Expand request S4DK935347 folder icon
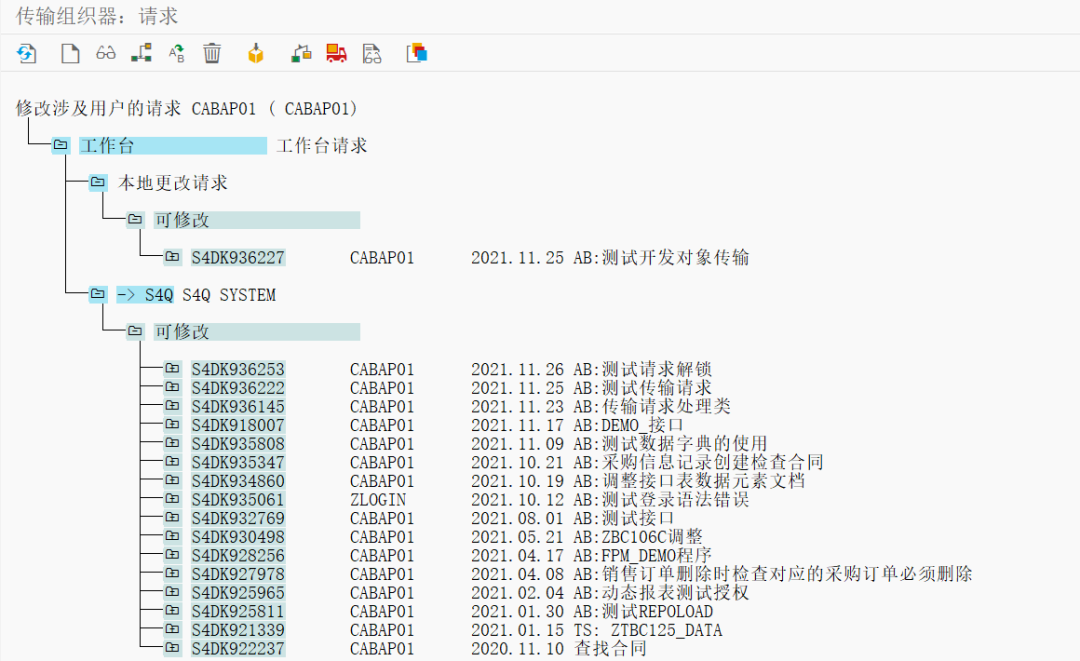 [x=172, y=461]
